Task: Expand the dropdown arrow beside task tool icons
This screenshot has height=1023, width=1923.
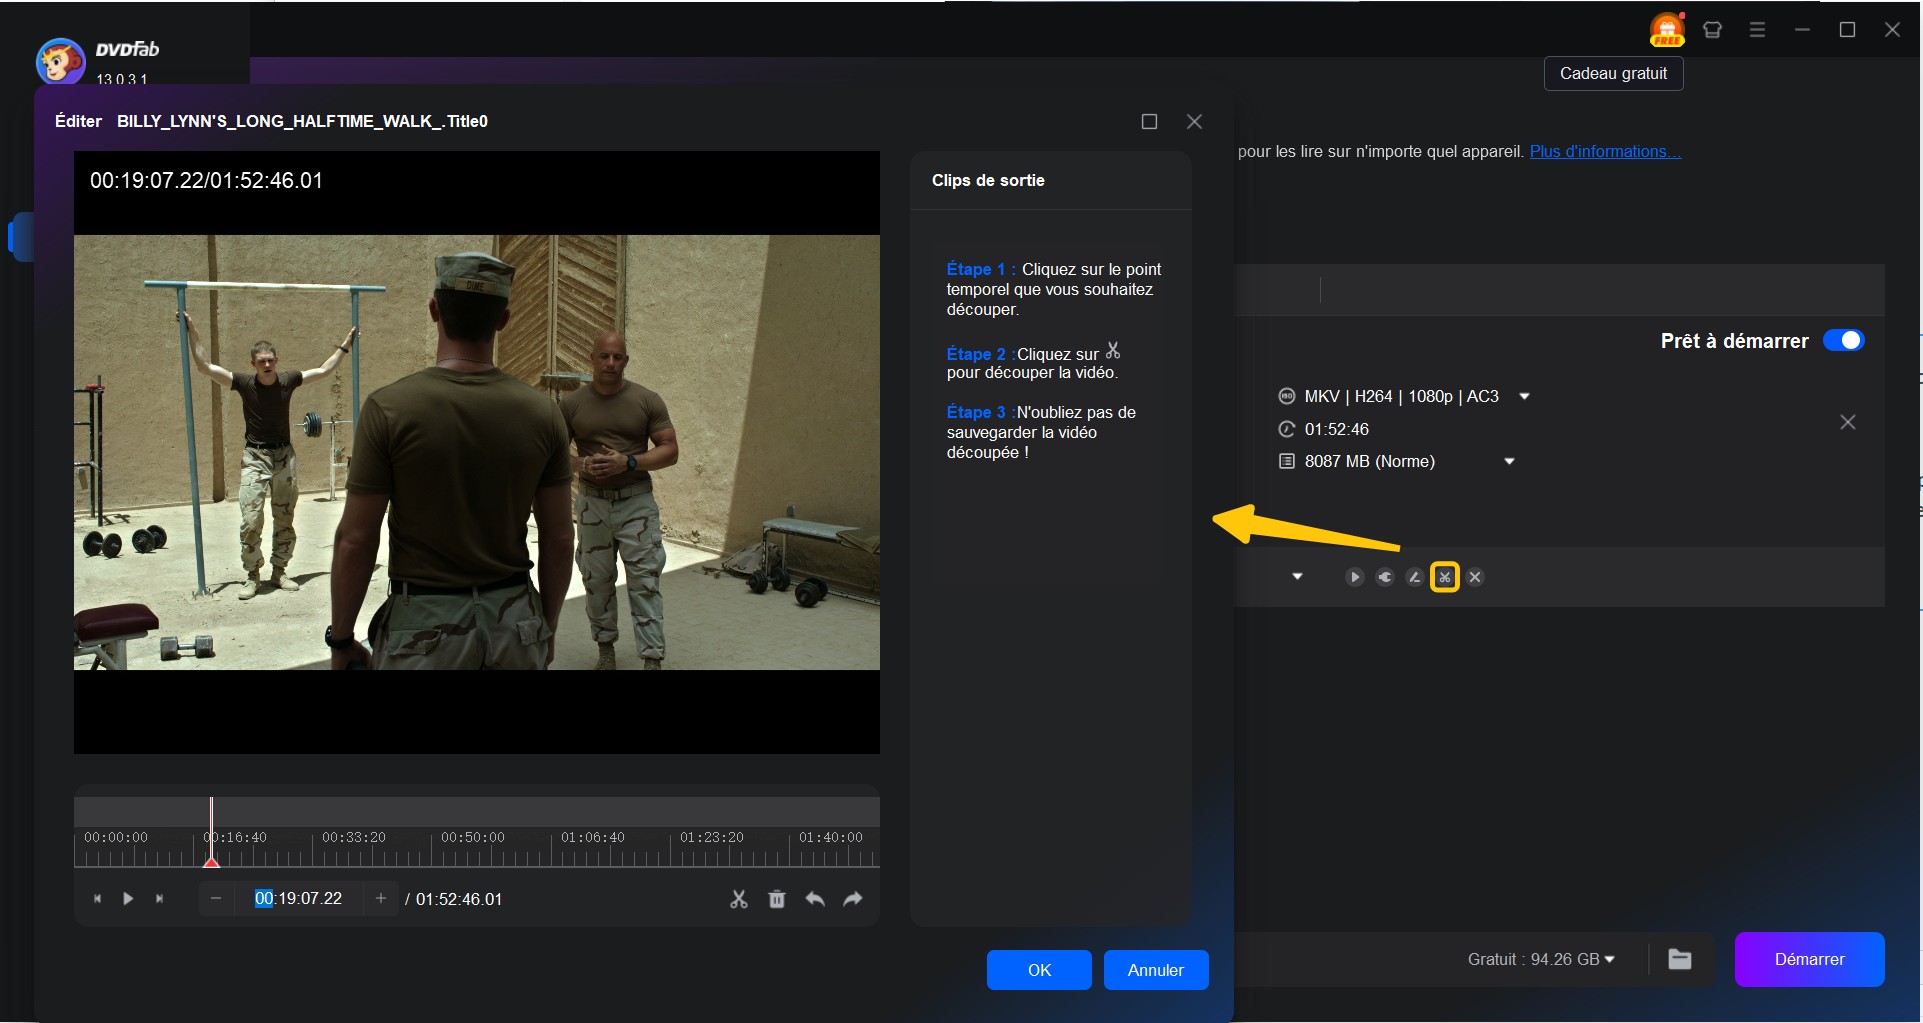Action: click(x=1297, y=577)
